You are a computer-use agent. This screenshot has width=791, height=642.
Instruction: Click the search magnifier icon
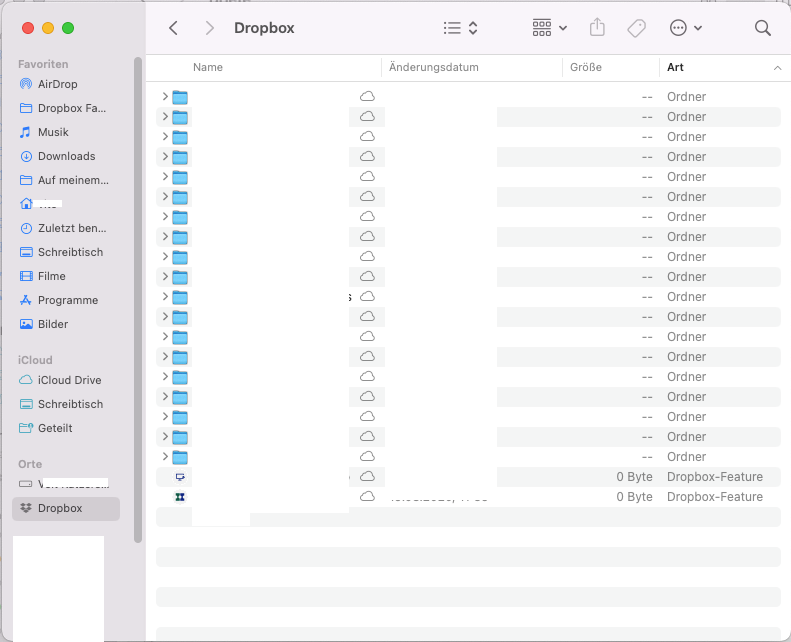click(x=763, y=28)
